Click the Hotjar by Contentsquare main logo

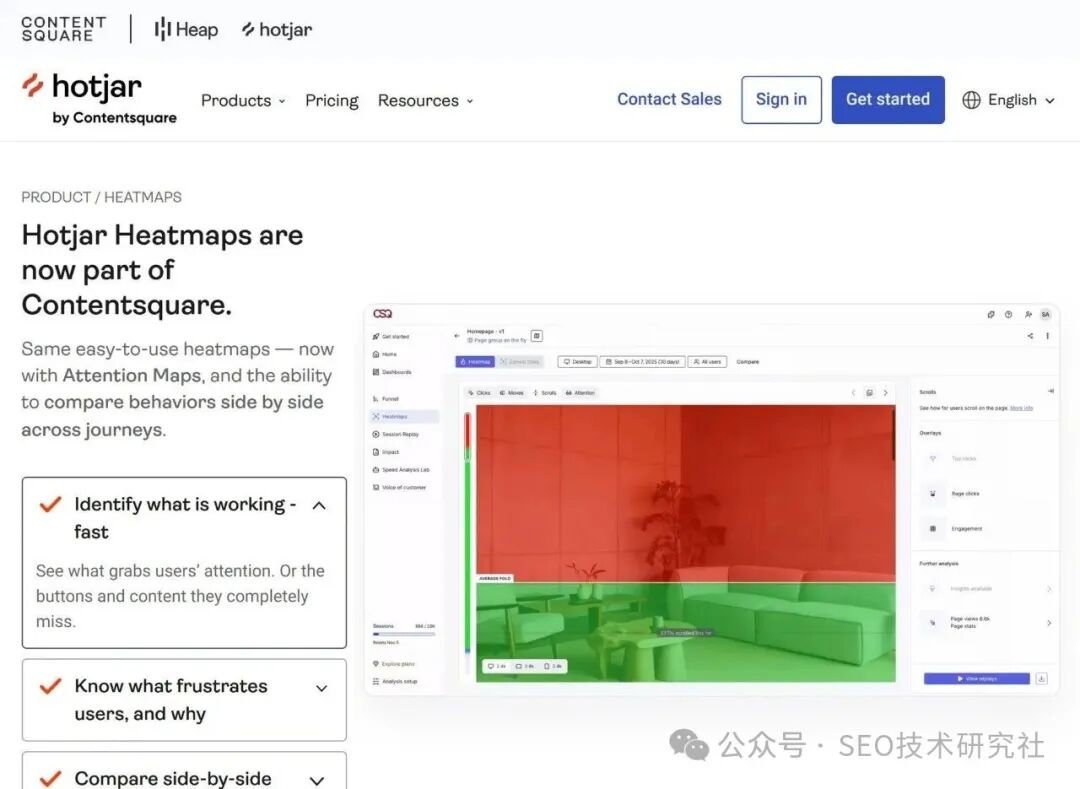[x=98, y=98]
